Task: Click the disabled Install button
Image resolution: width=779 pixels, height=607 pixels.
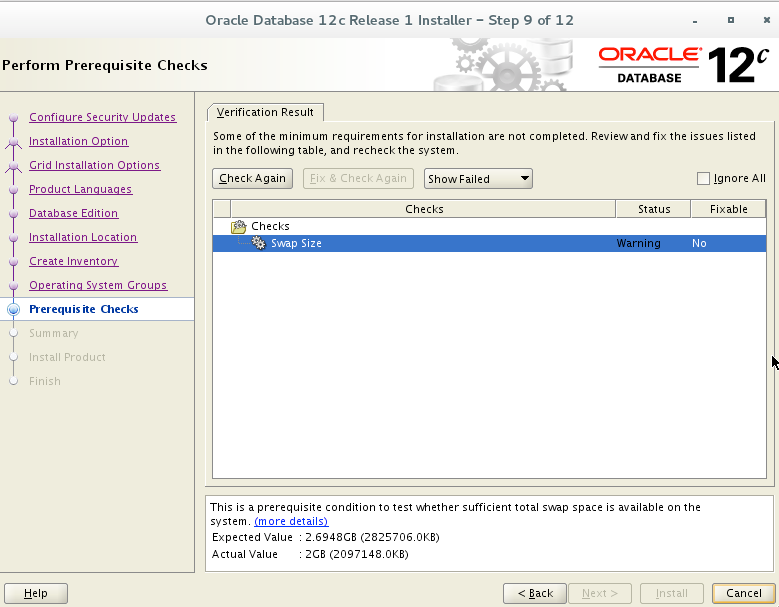Action: coord(672,593)
